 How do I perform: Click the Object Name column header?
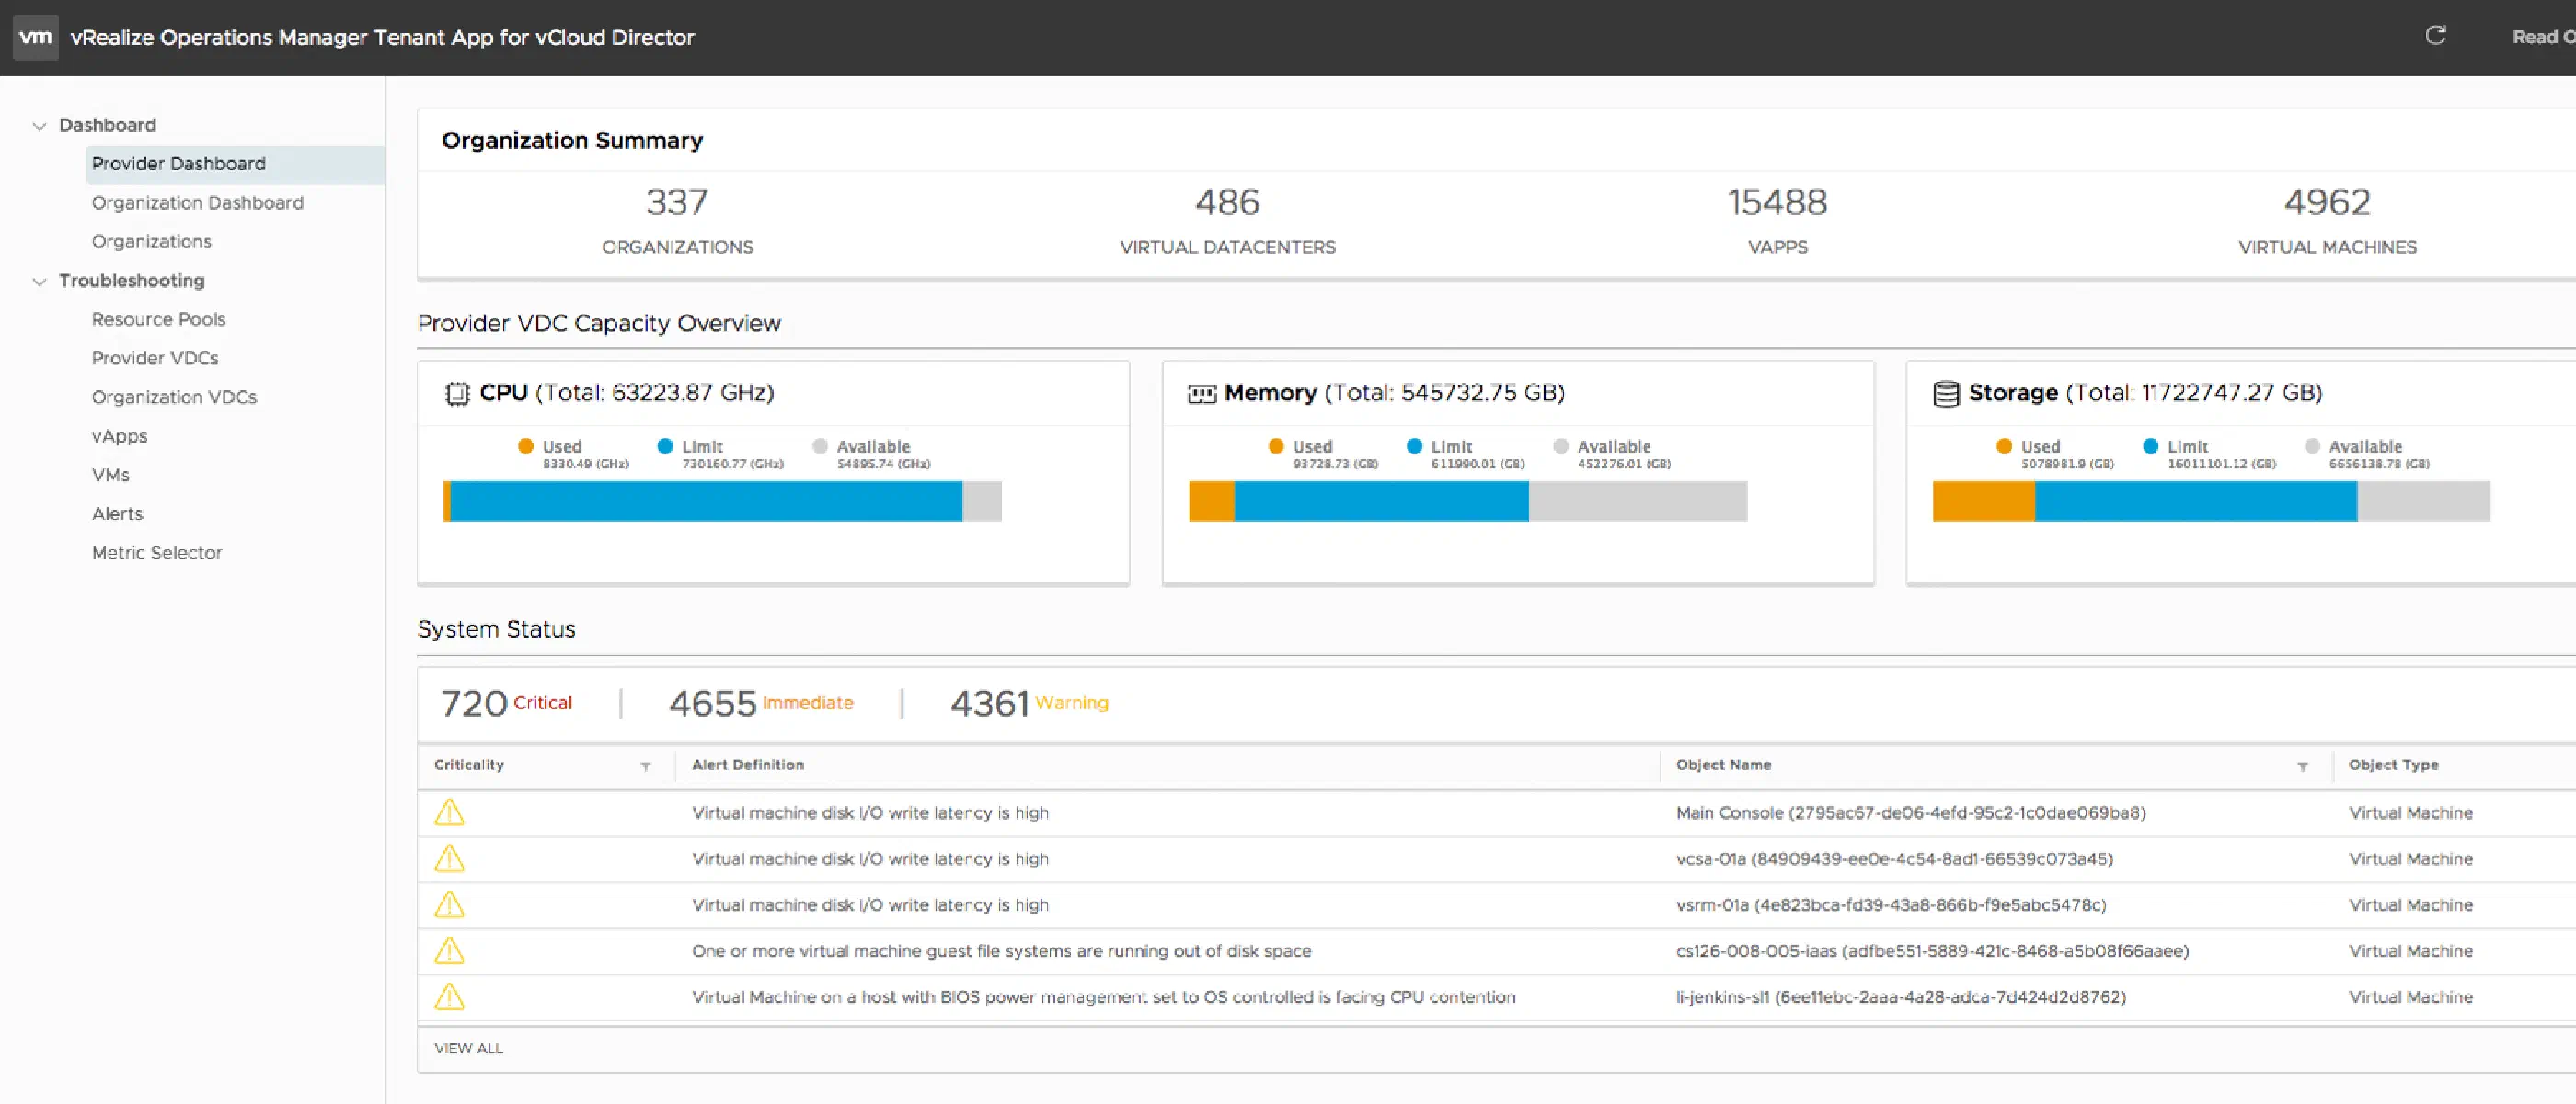click(1723, 765)
